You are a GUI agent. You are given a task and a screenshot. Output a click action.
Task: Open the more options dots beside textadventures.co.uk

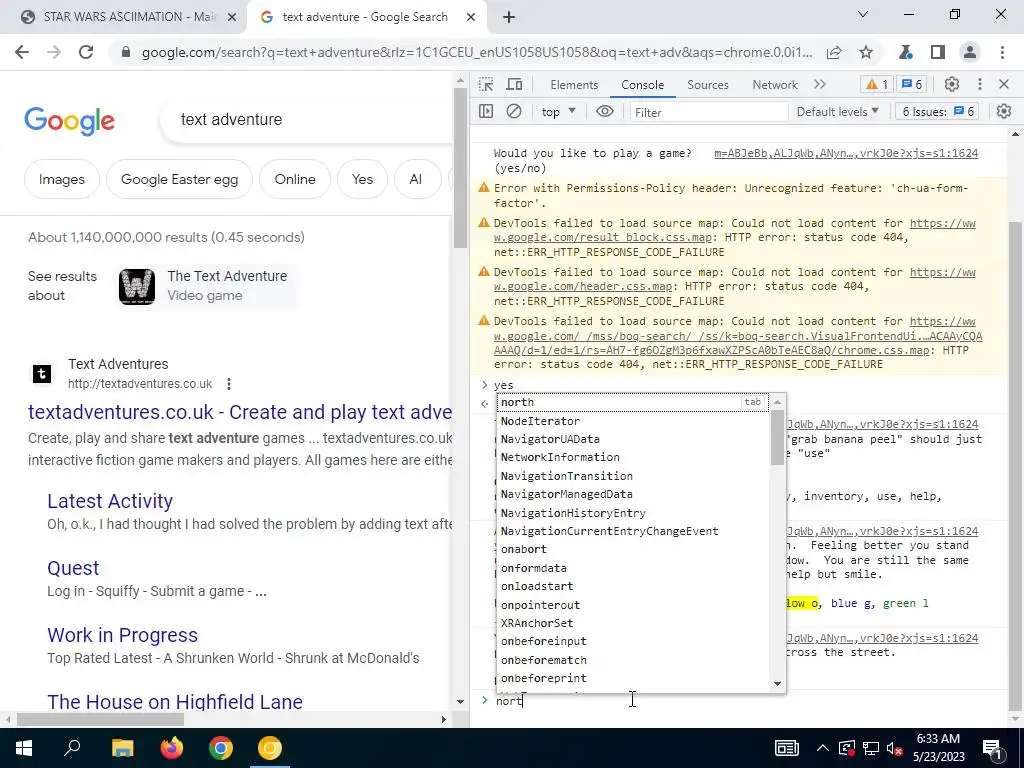229,384
